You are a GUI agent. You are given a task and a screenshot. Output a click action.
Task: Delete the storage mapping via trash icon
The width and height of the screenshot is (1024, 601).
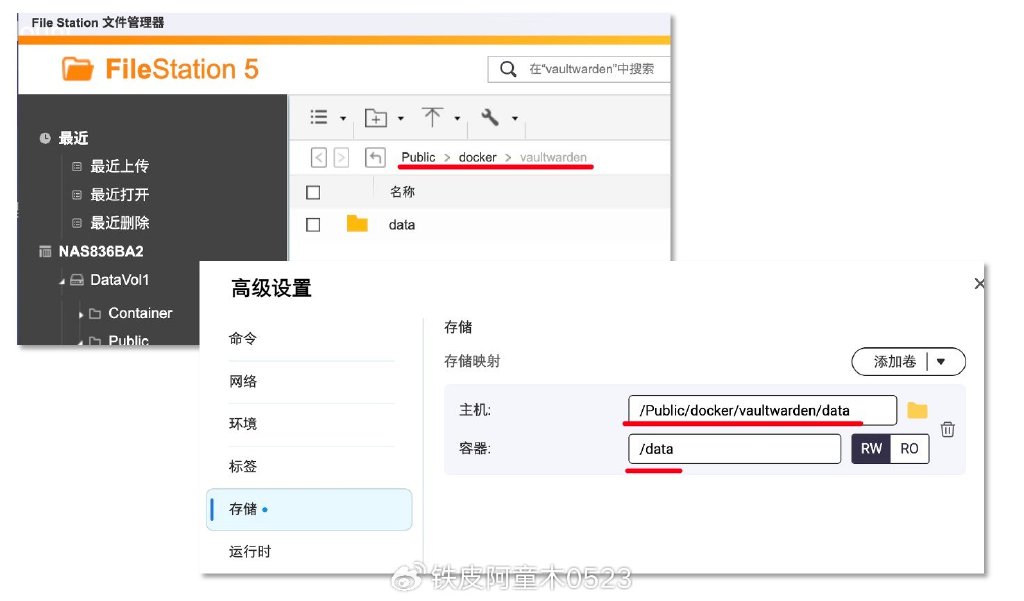(947, 428)
